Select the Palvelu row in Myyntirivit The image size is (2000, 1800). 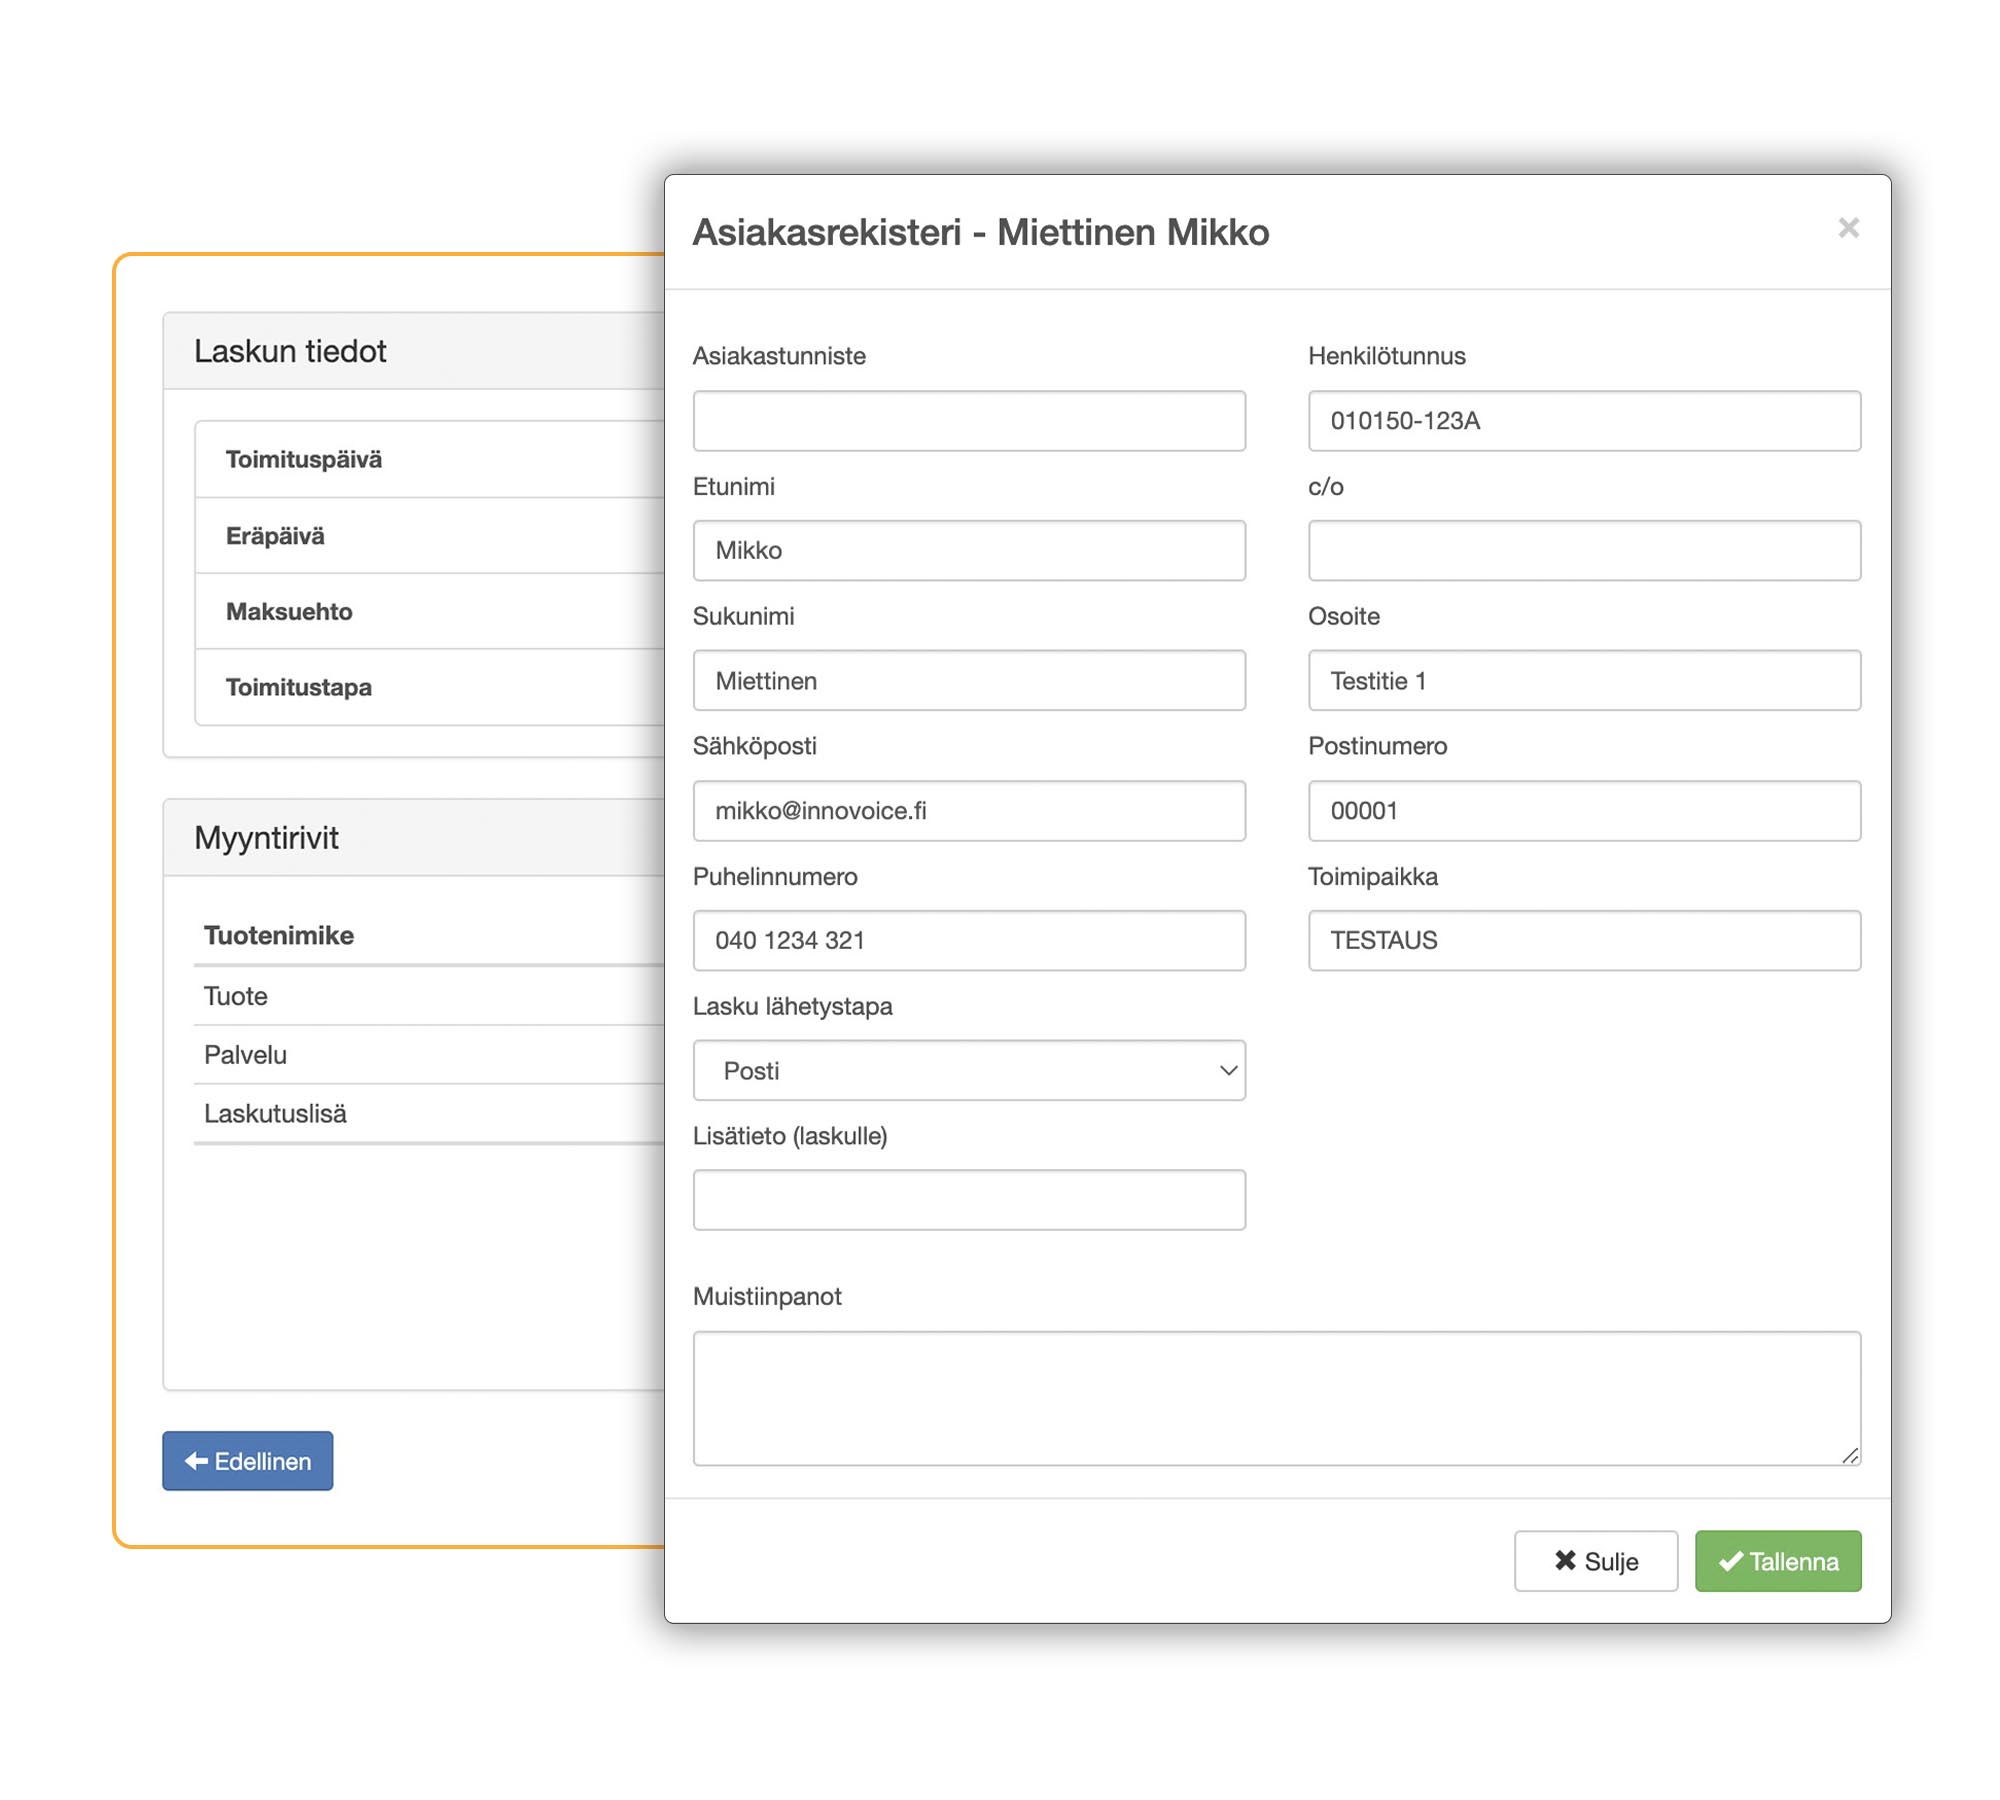pos(429,1055)
